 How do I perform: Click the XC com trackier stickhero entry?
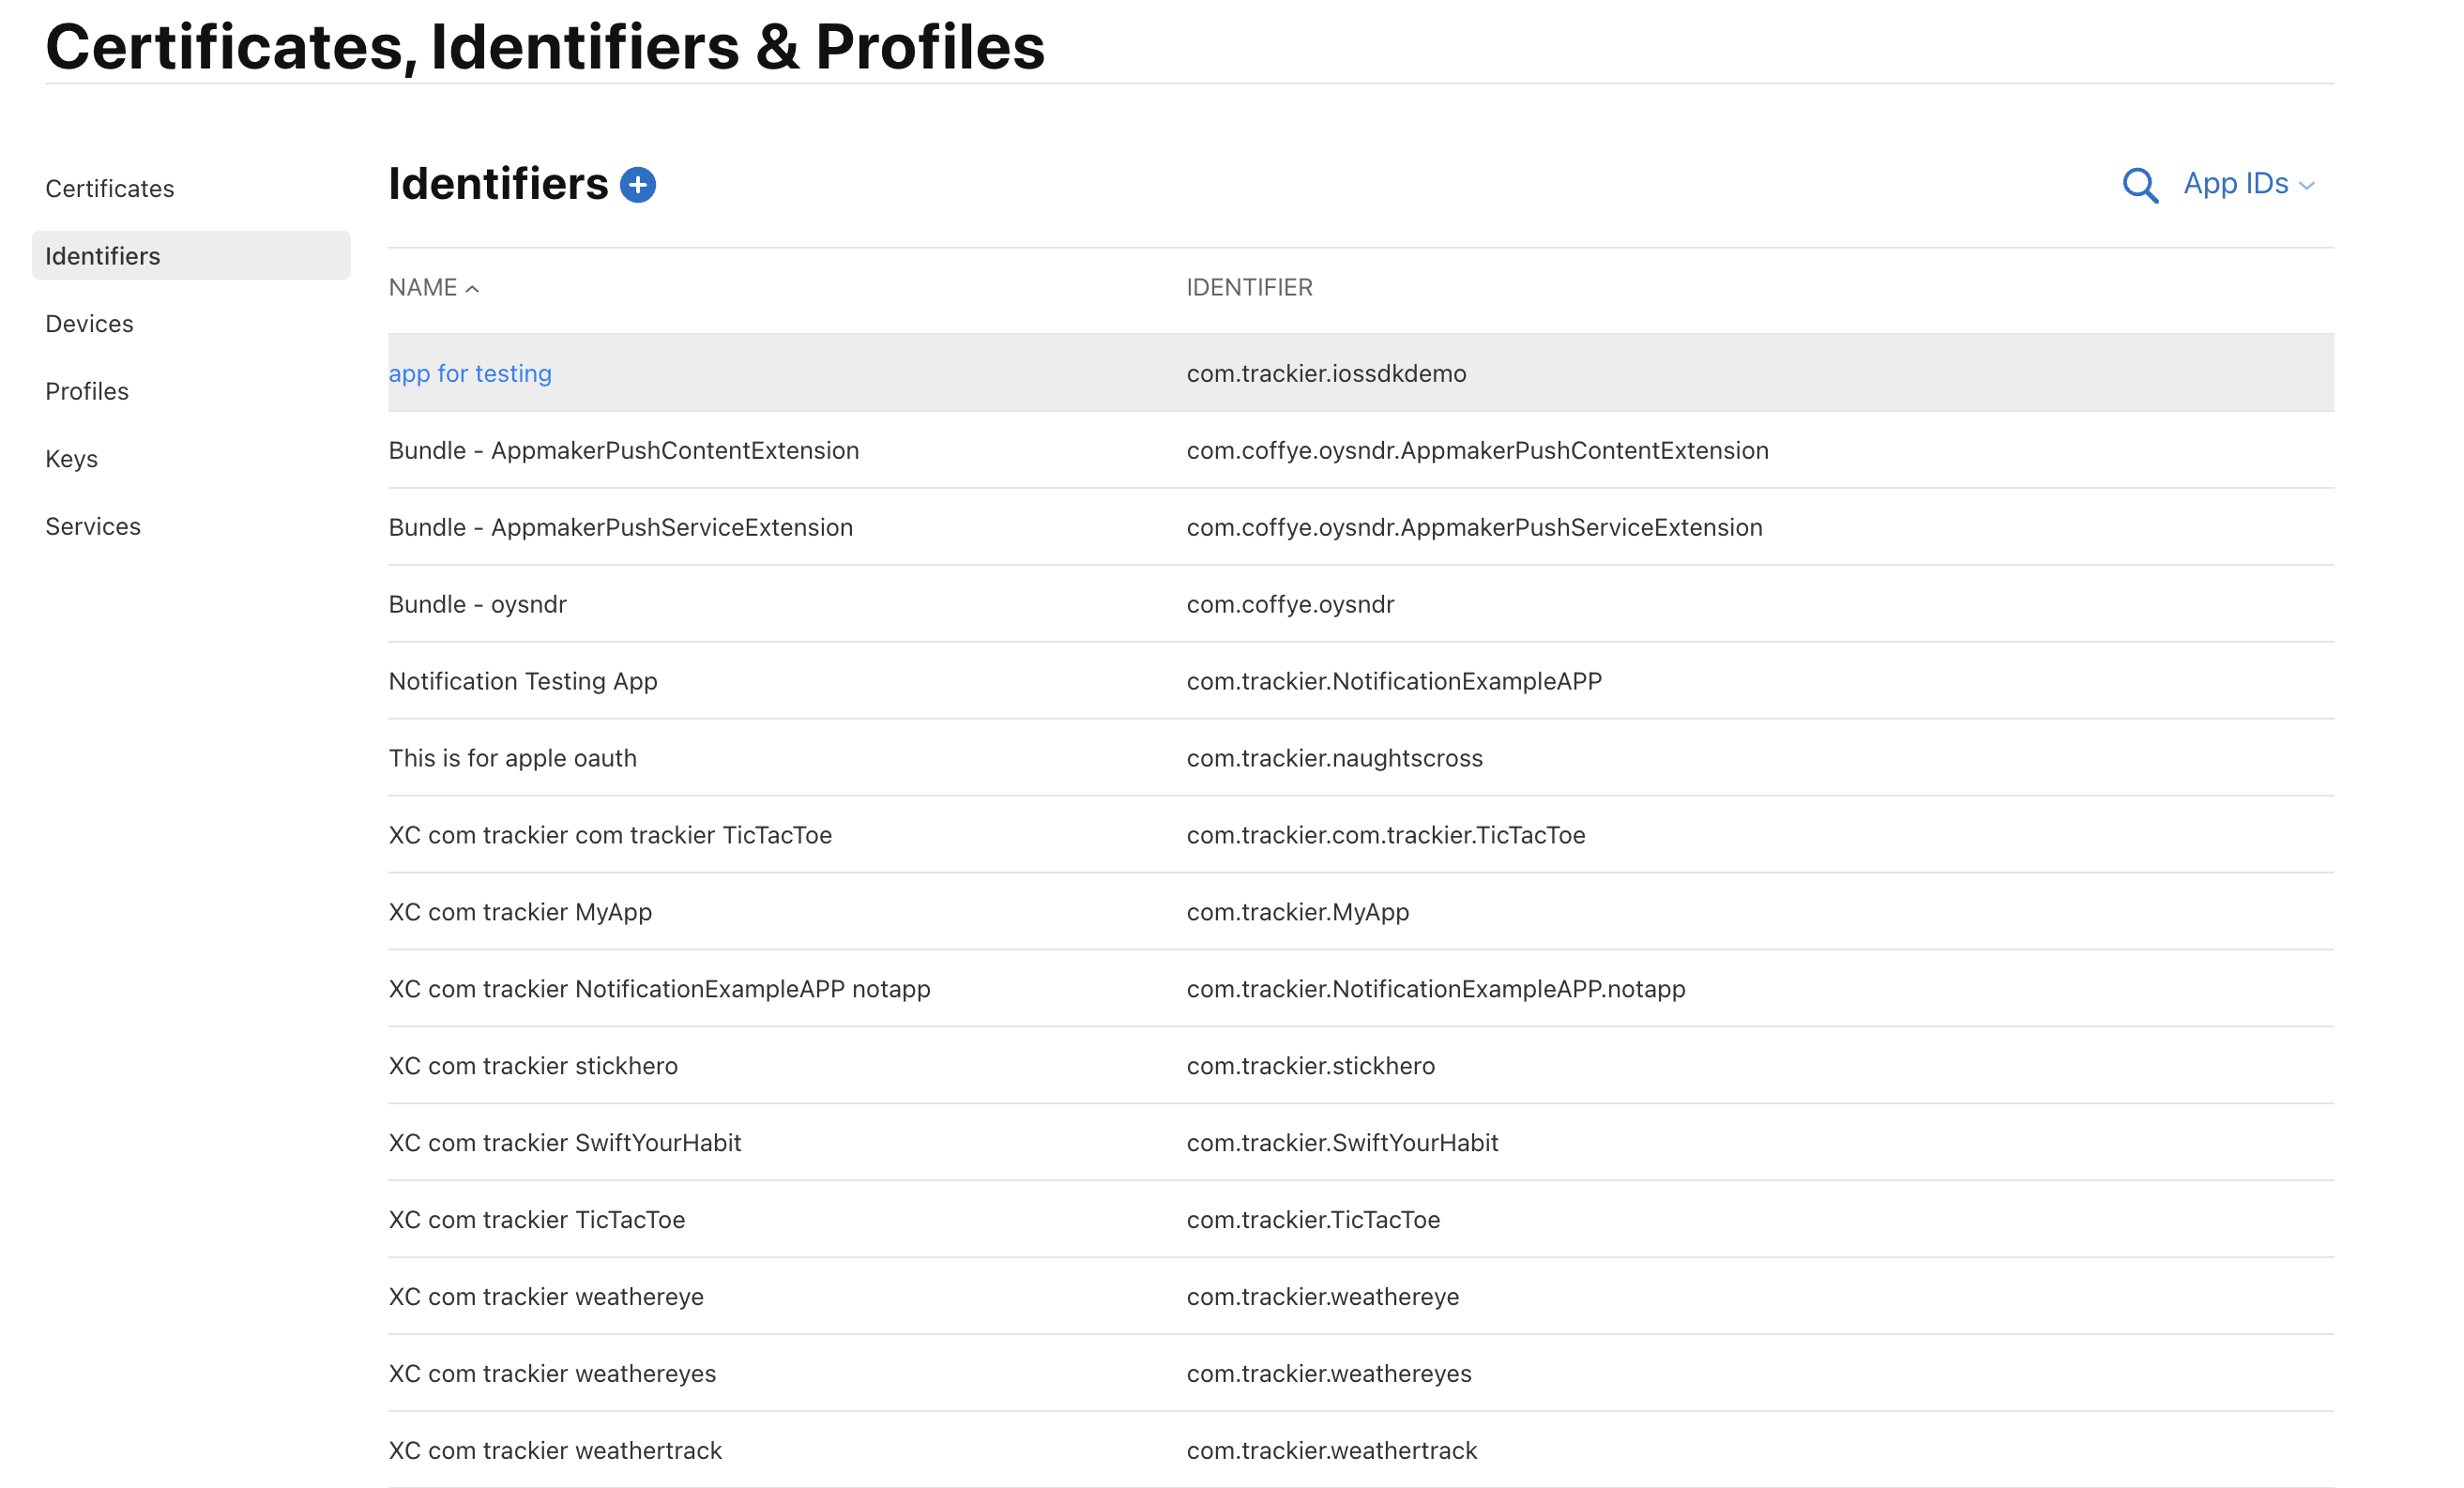533,1065
